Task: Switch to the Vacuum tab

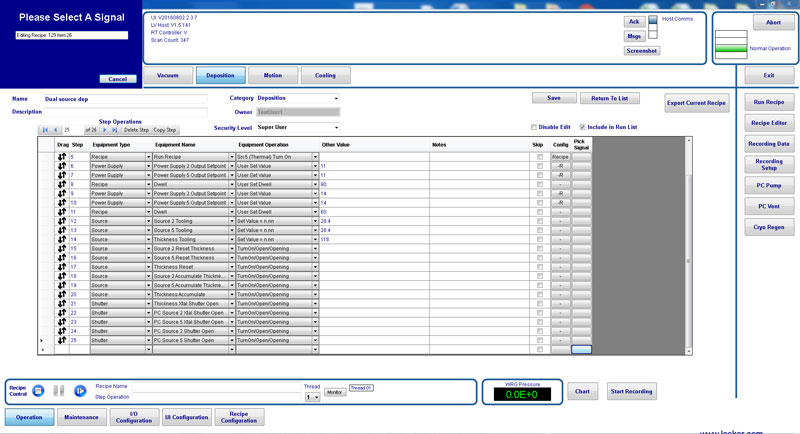Action: pos(167,75)
